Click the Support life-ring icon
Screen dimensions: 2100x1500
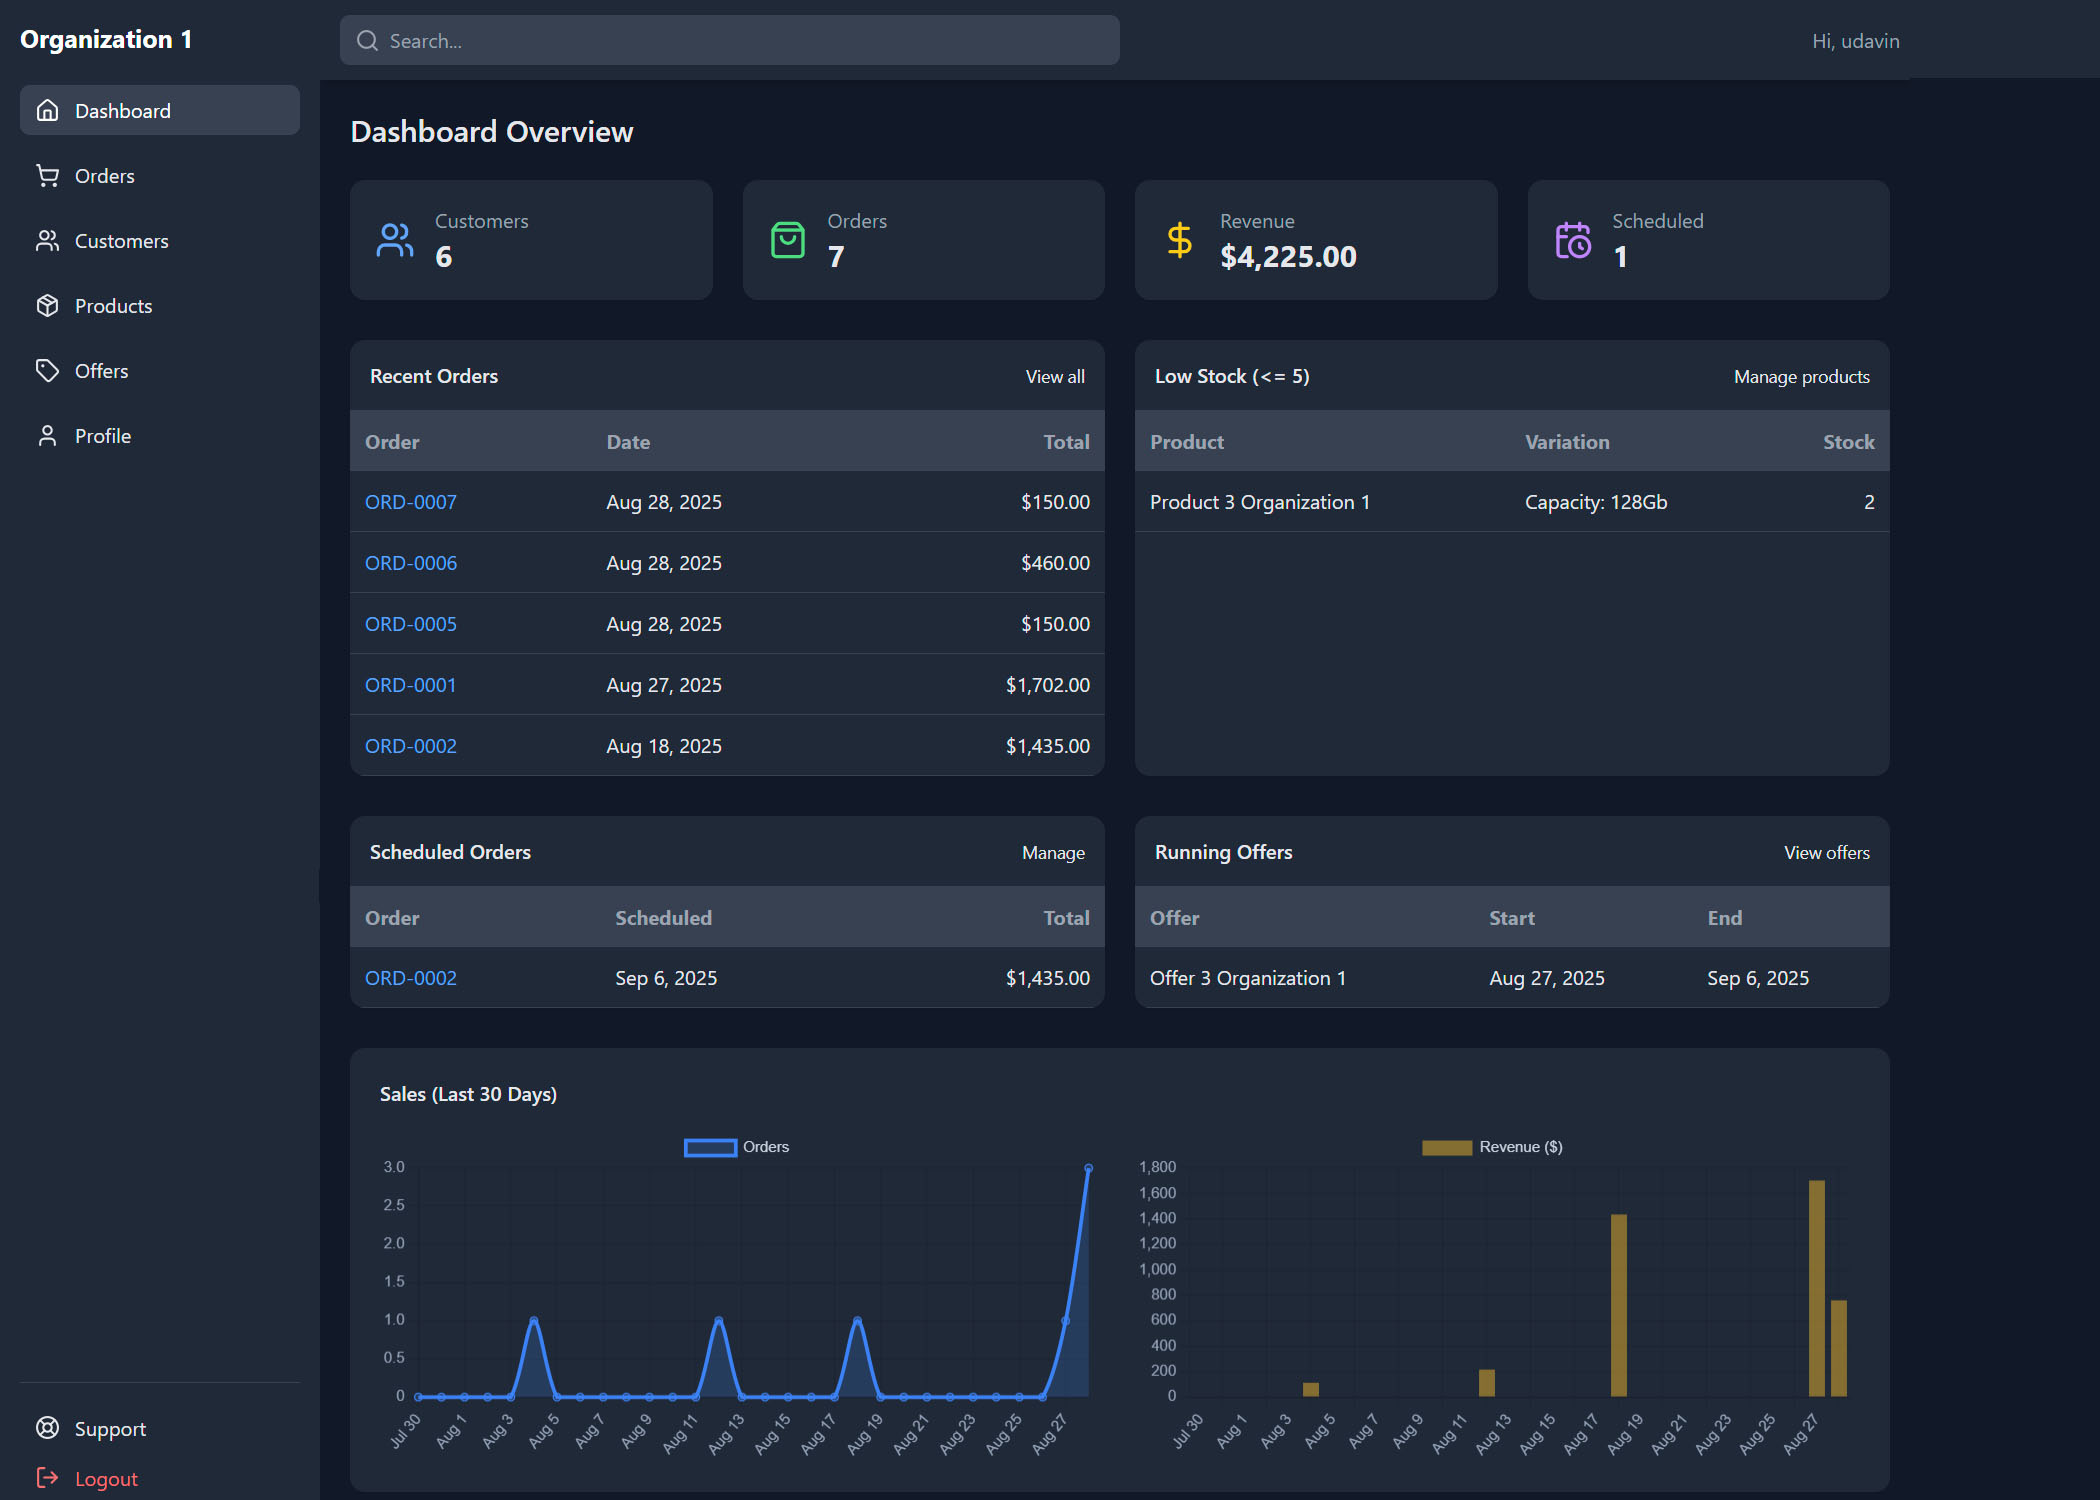click(x=48, y=1428)
